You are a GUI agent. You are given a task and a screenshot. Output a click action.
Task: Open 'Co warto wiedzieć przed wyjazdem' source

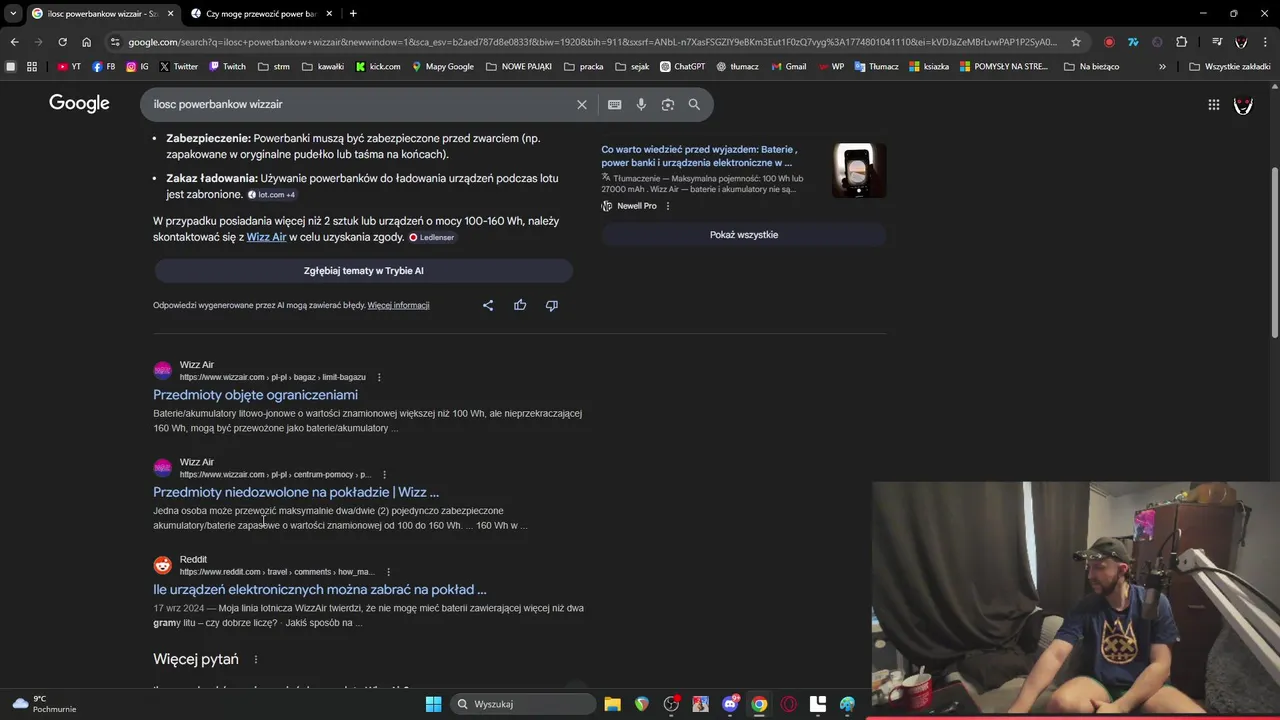(699, 156)
